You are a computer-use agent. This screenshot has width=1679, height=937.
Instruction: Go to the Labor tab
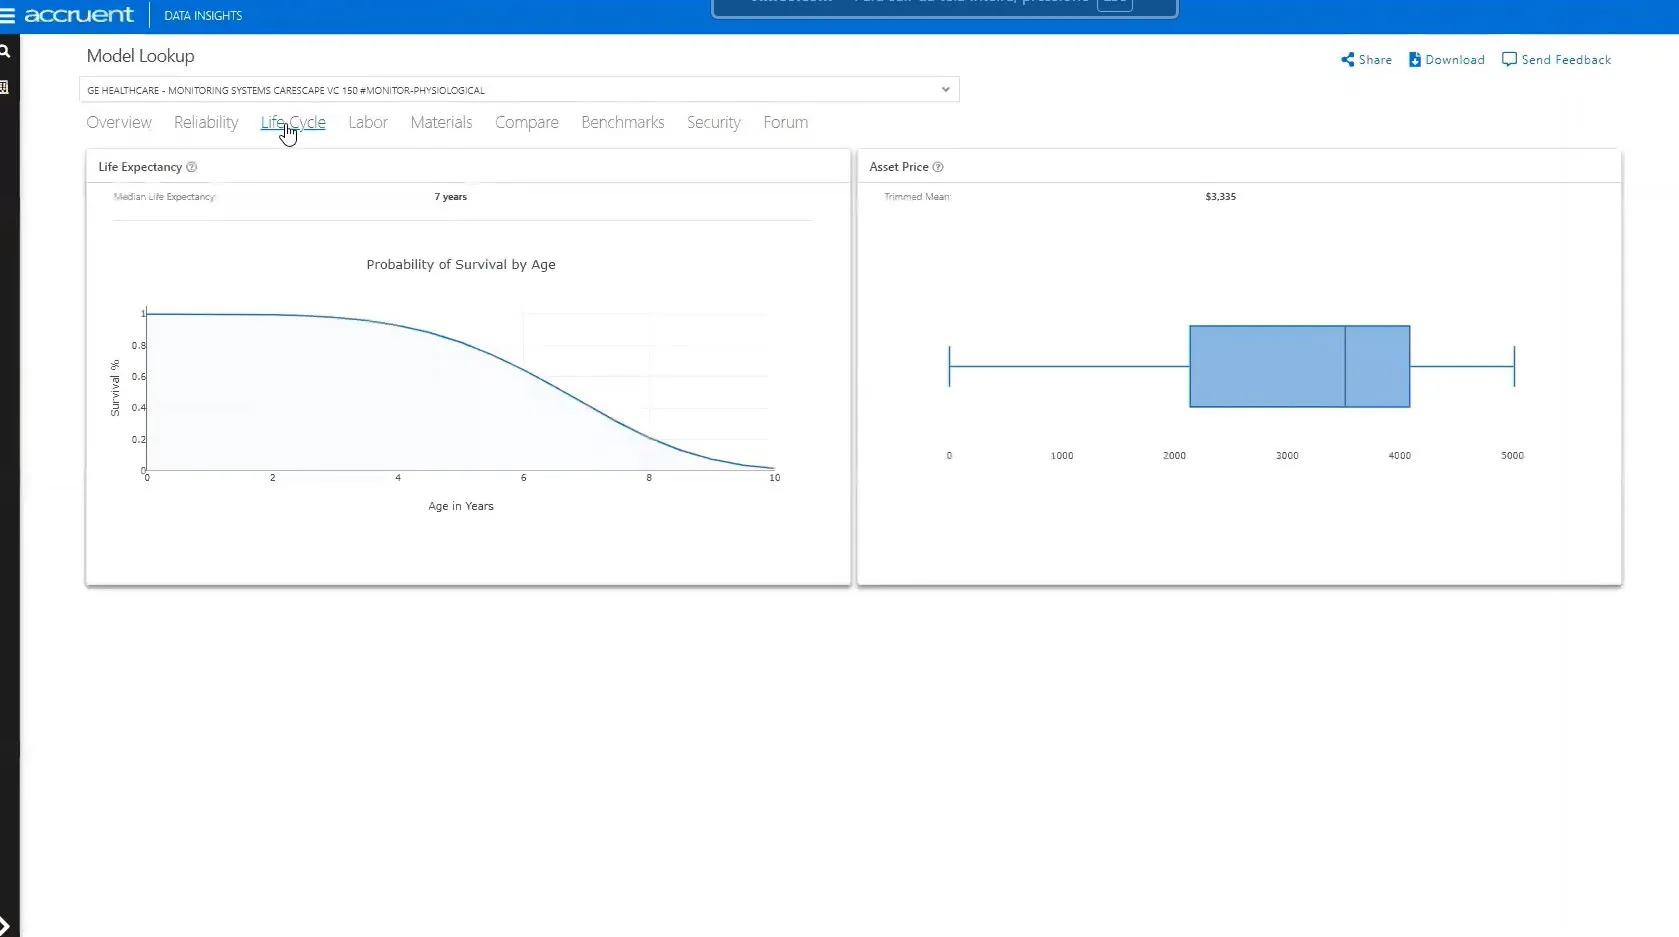pyautogui.click(x=368, y=122)
